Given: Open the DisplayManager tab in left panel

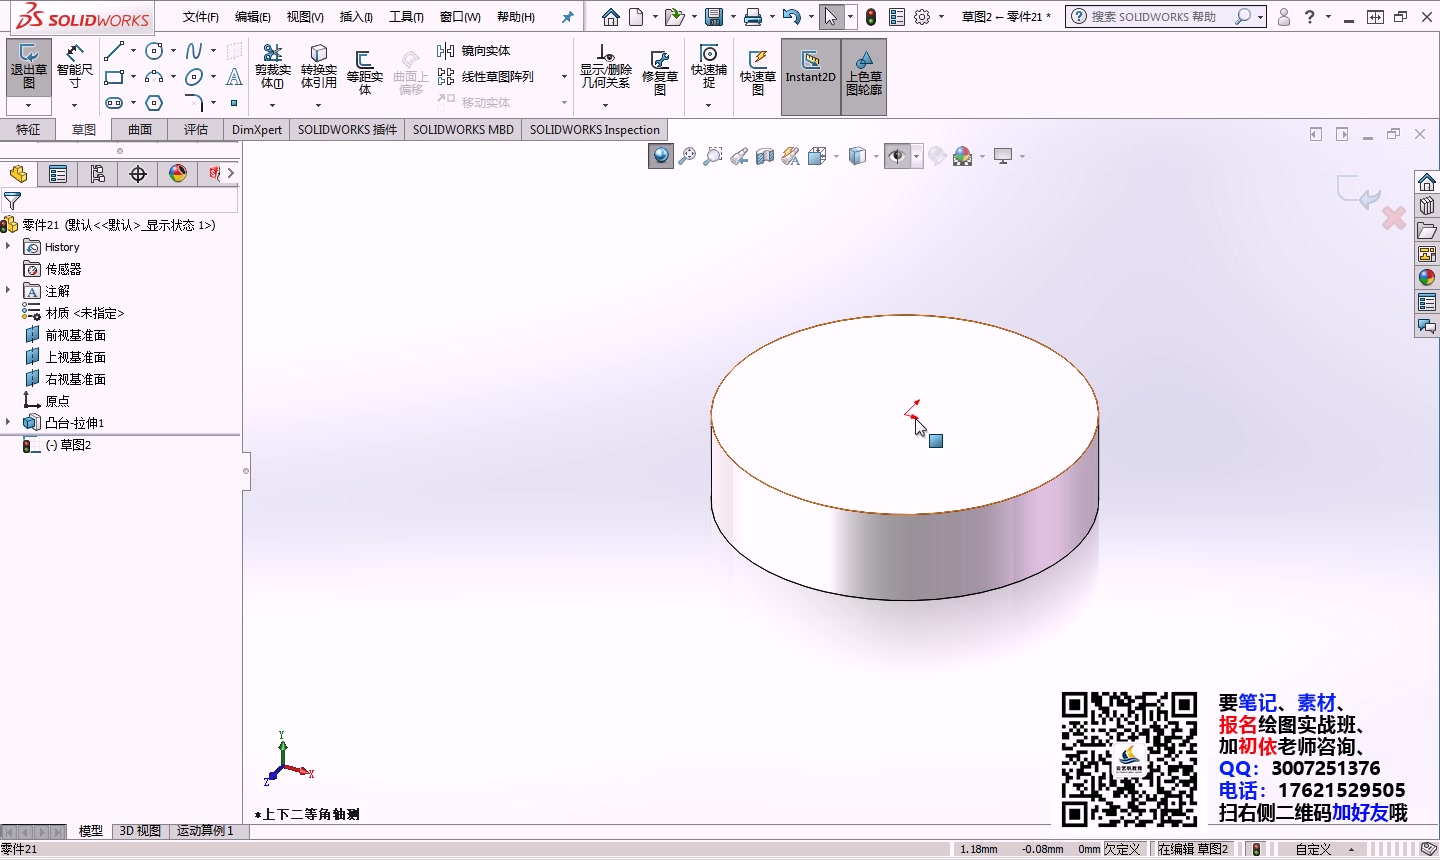Looking at the screenshot, I should coord(178,174).
